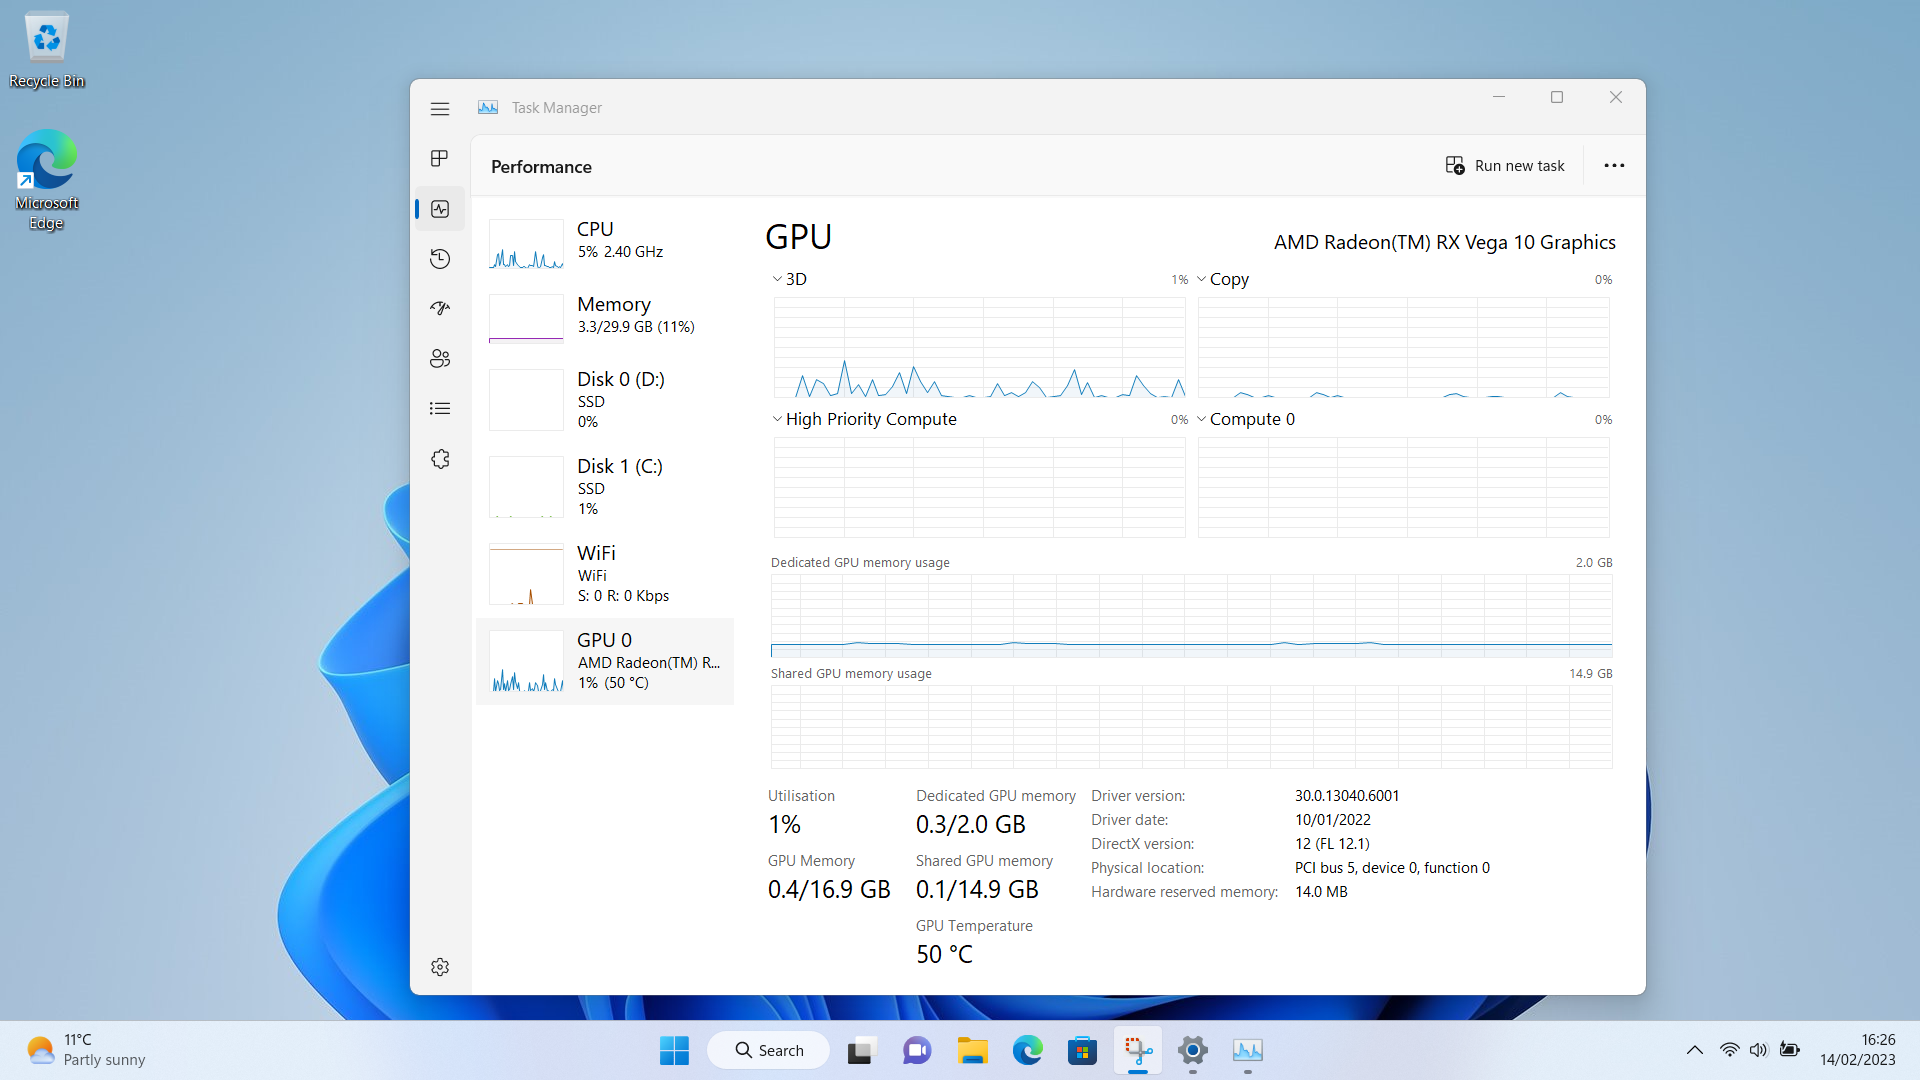Select the Microsoft Edge desktop shortcut

47,180
